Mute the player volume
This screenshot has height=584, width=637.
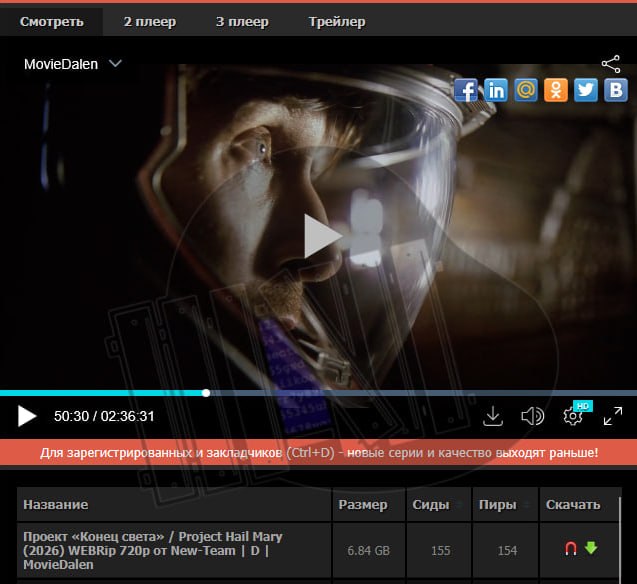(x=533, y=416)
